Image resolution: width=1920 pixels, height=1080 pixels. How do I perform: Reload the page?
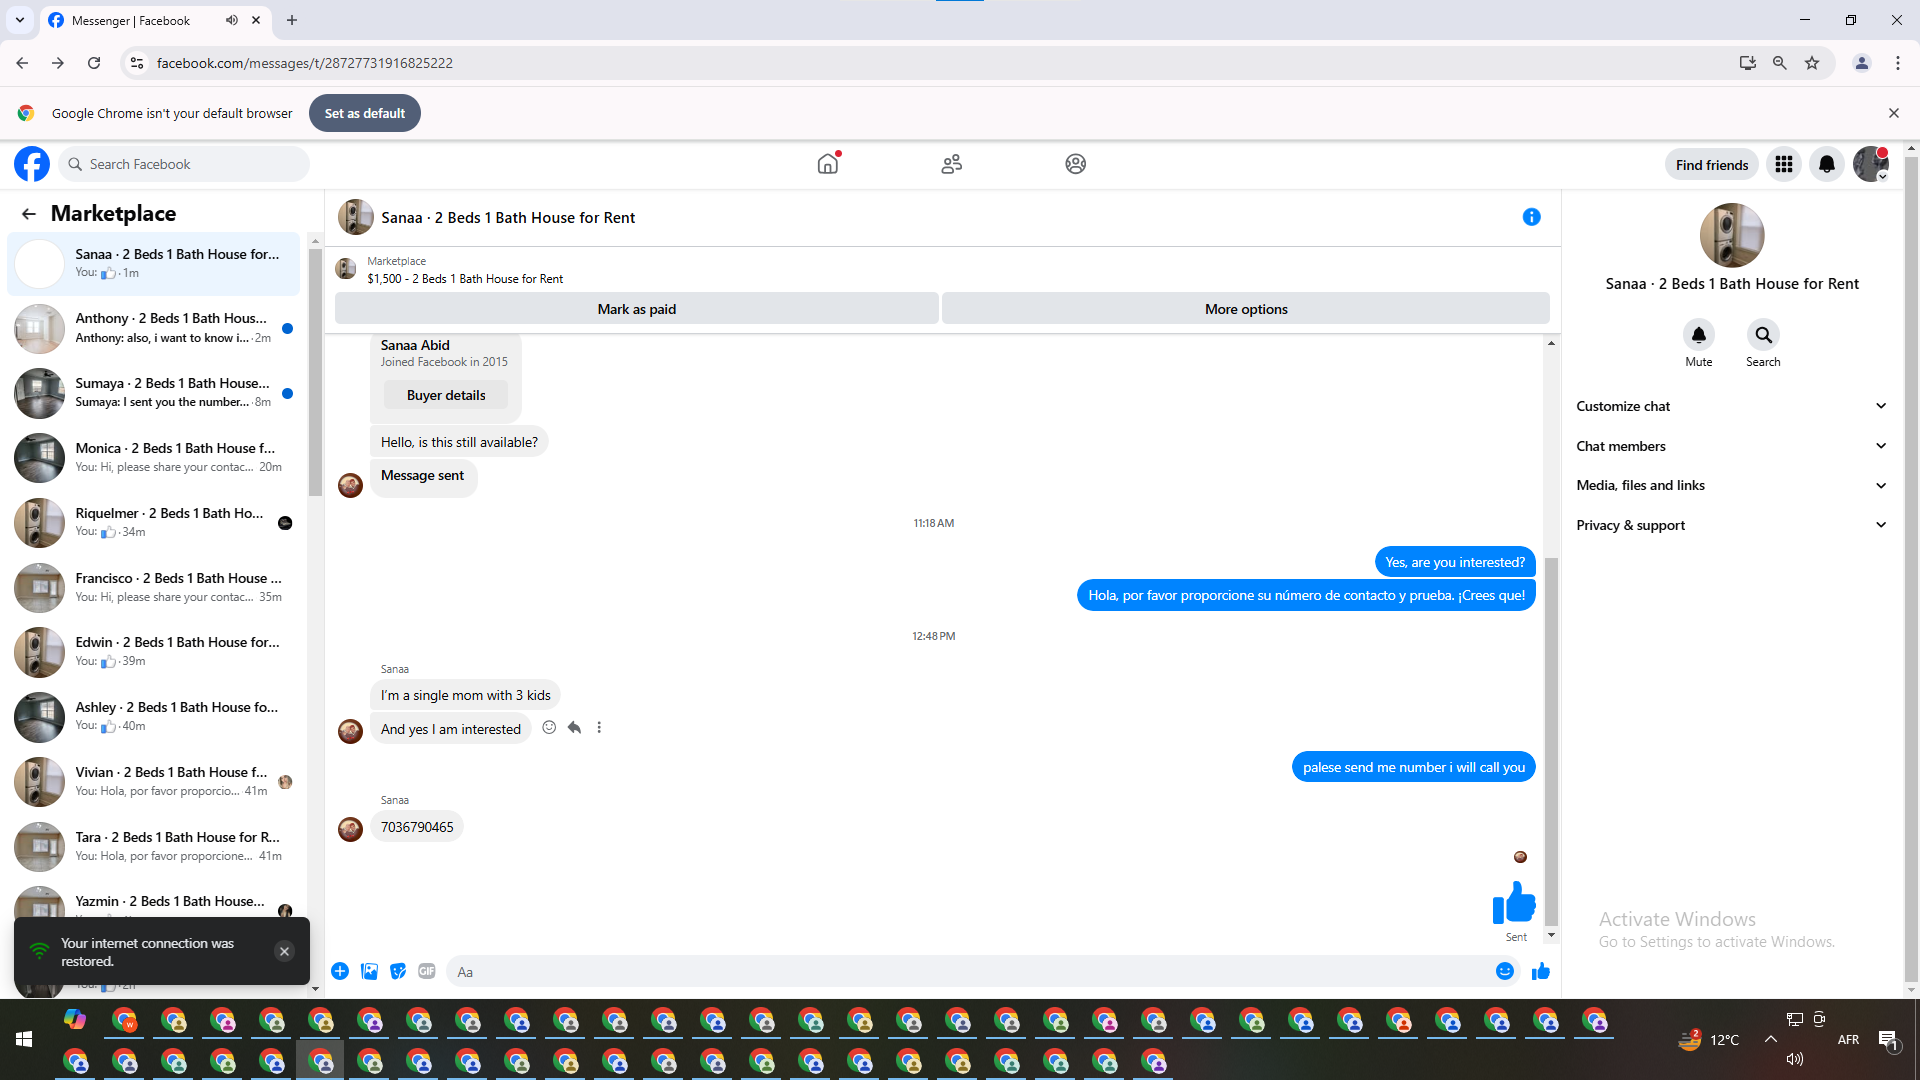pyautogui.click(x=94, y=63)
